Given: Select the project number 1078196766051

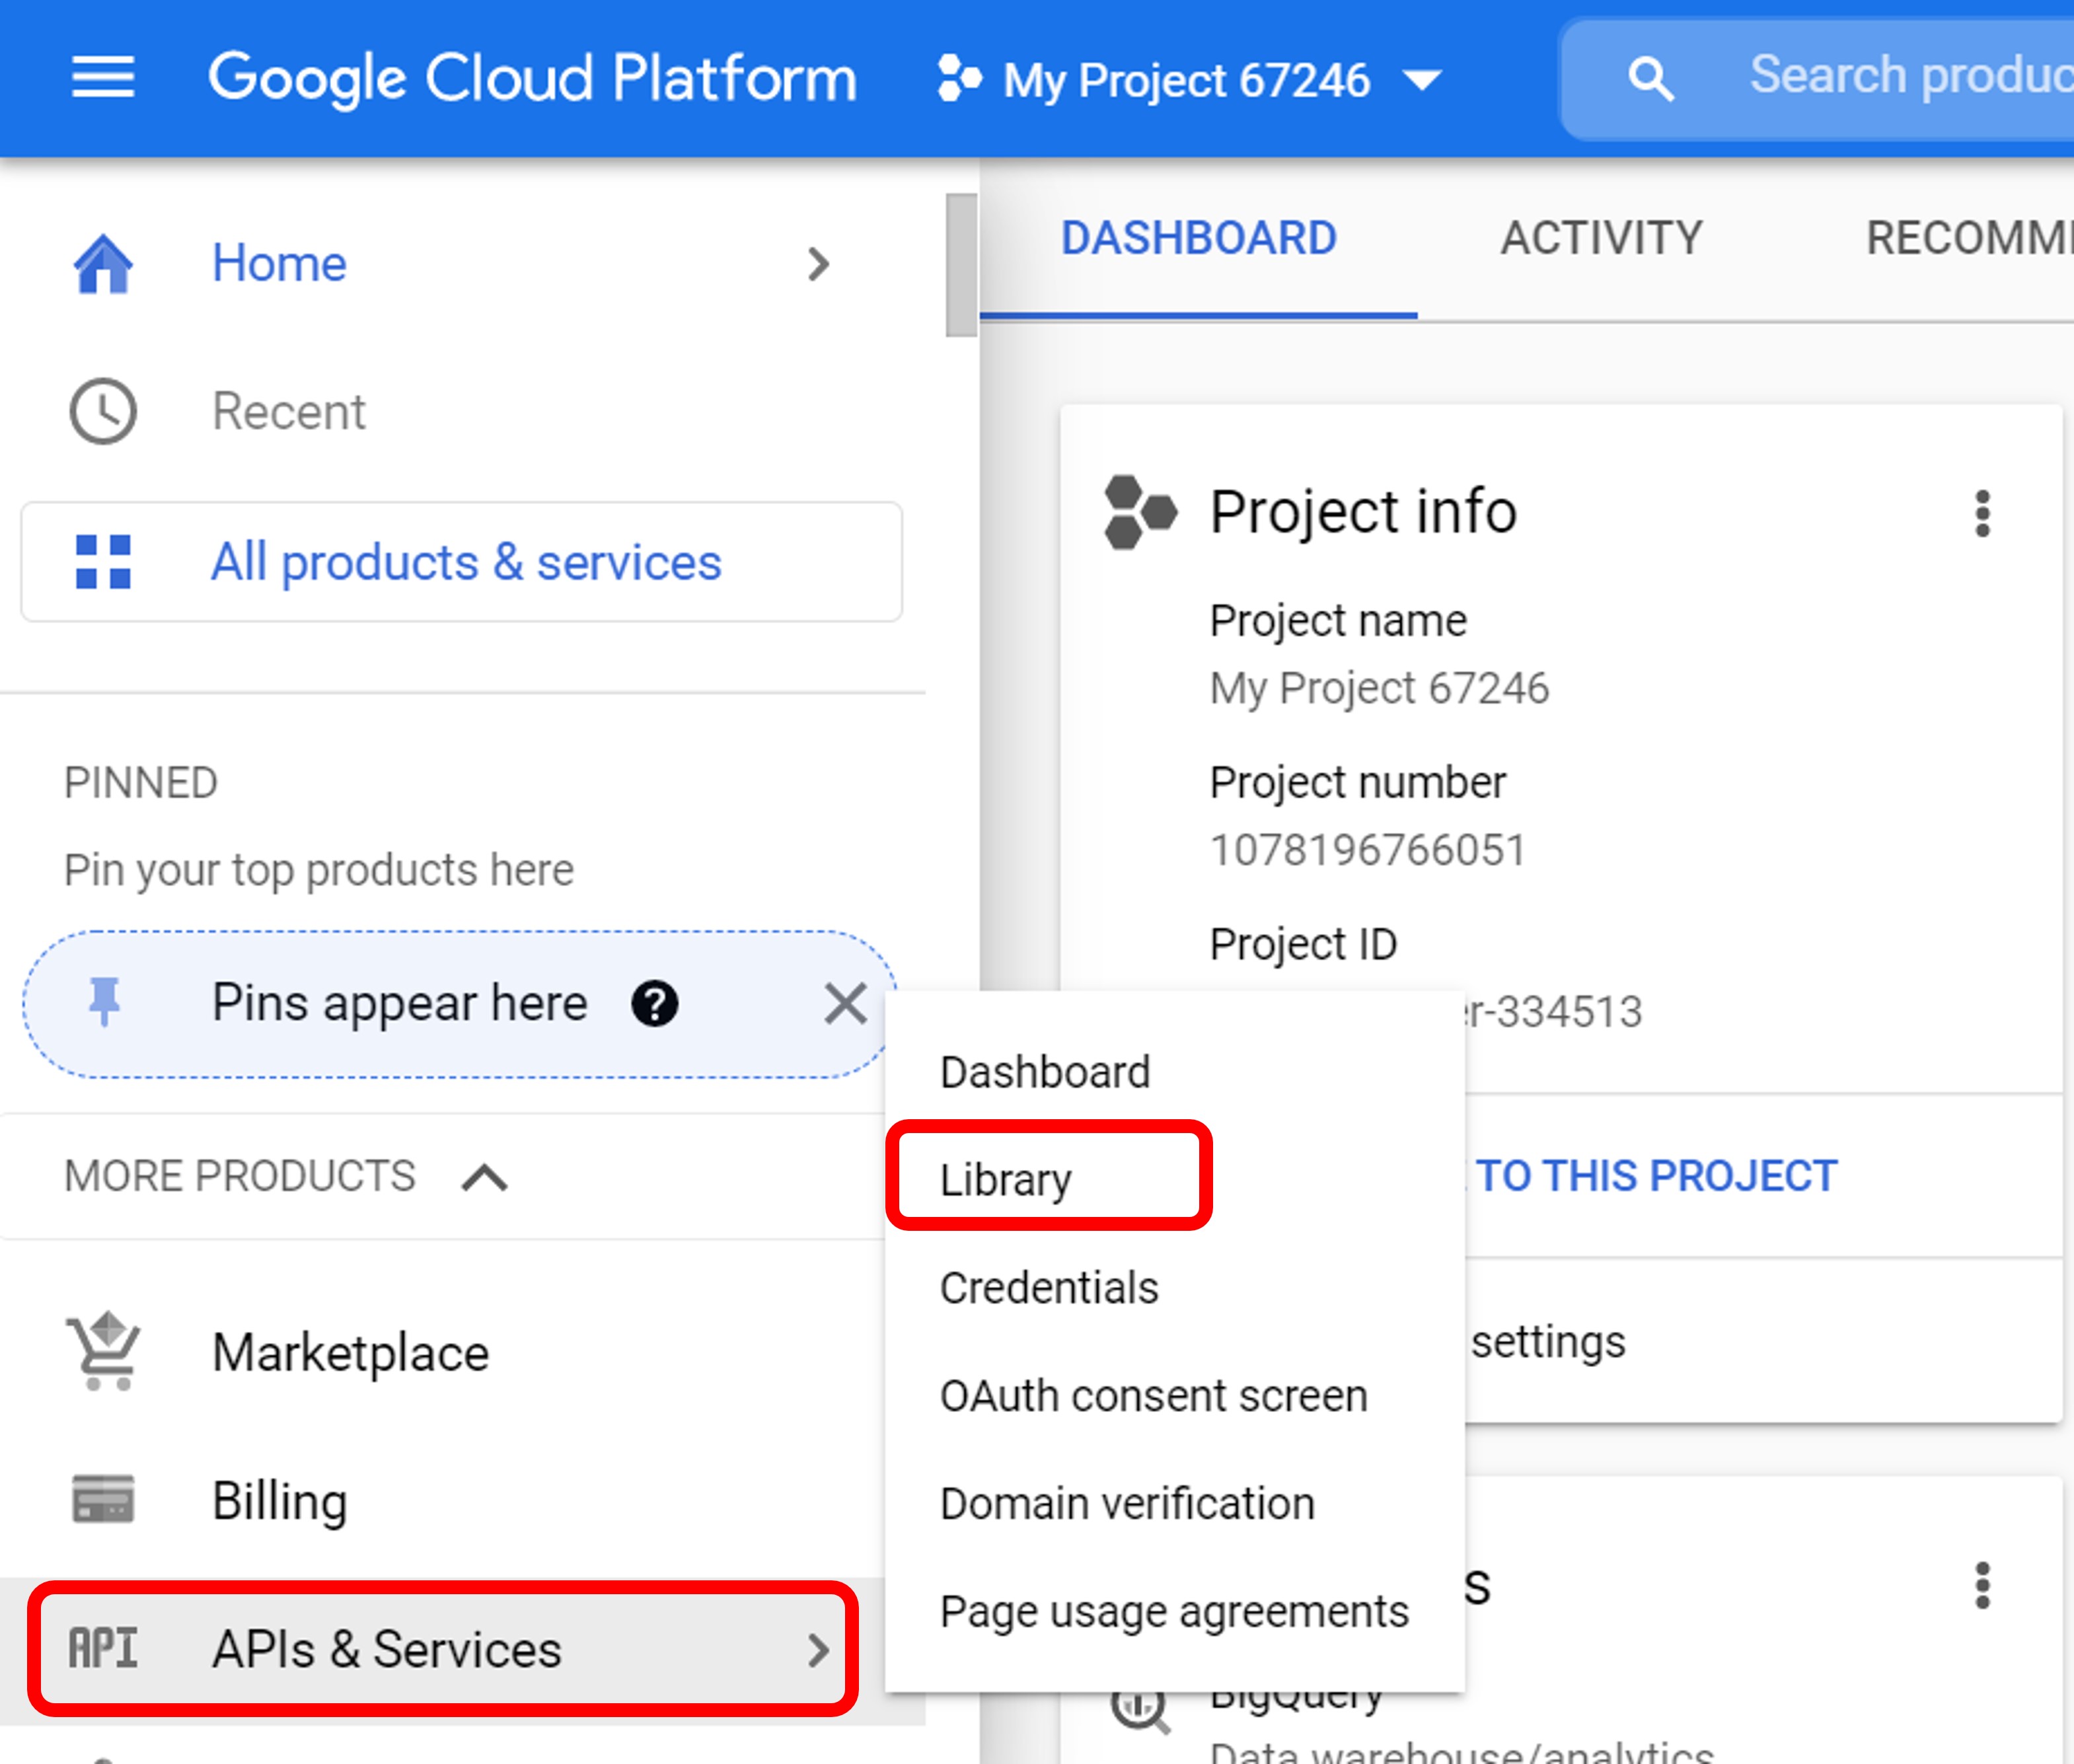Looking at the screenshot, I should [x=1367, y=850].
